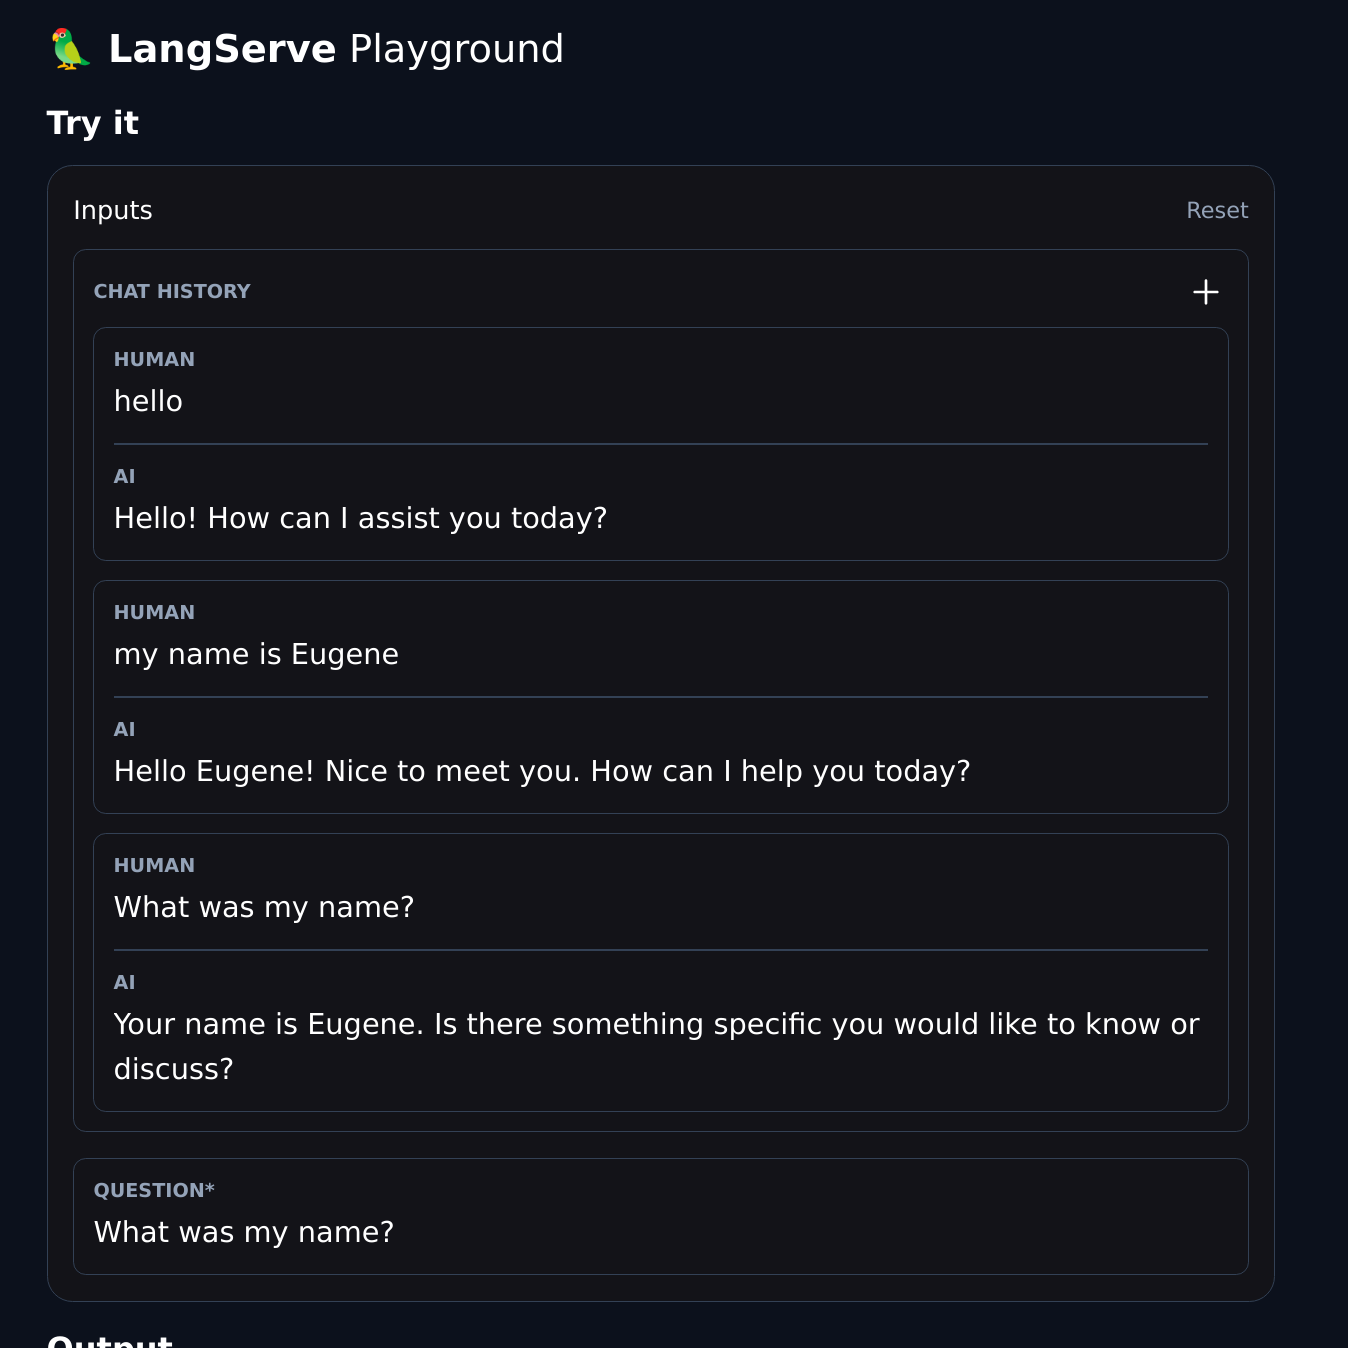The width and height of the screenshot is (1348, 1348).
Task: Click the Output section heading
Action: click(110, 1340)
